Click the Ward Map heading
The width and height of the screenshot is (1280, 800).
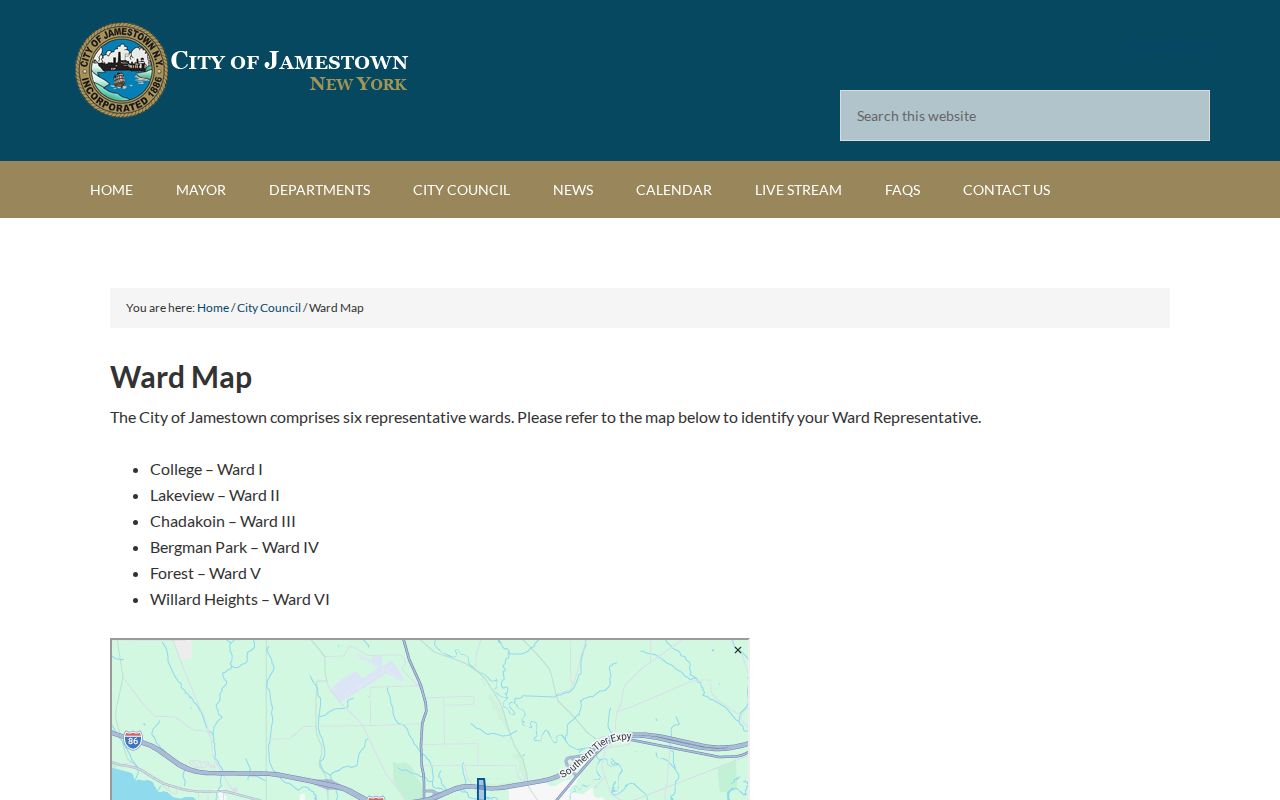pyautogui.click(x=181, y=377)
